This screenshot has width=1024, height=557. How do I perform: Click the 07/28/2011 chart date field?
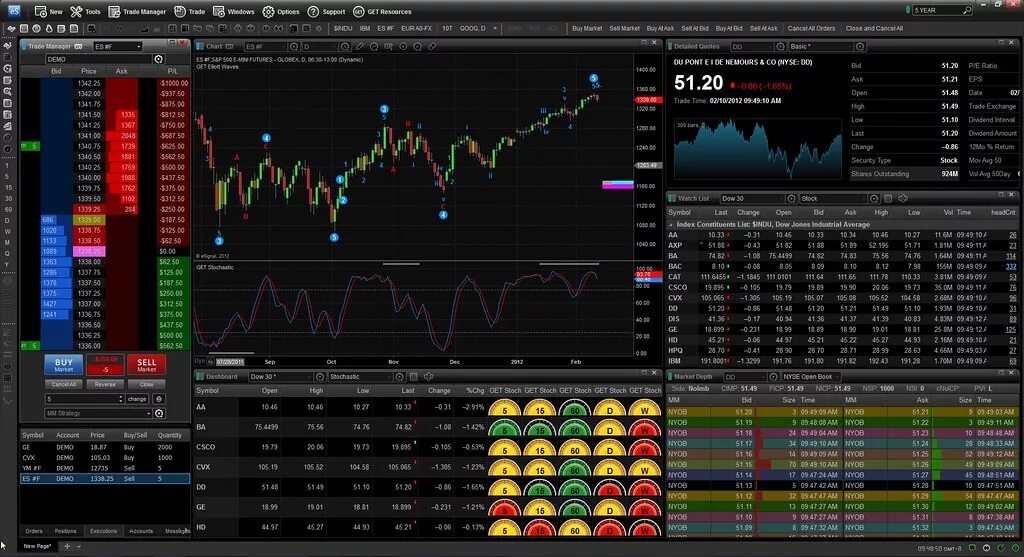pyautogui.click(x=230, y=361)
